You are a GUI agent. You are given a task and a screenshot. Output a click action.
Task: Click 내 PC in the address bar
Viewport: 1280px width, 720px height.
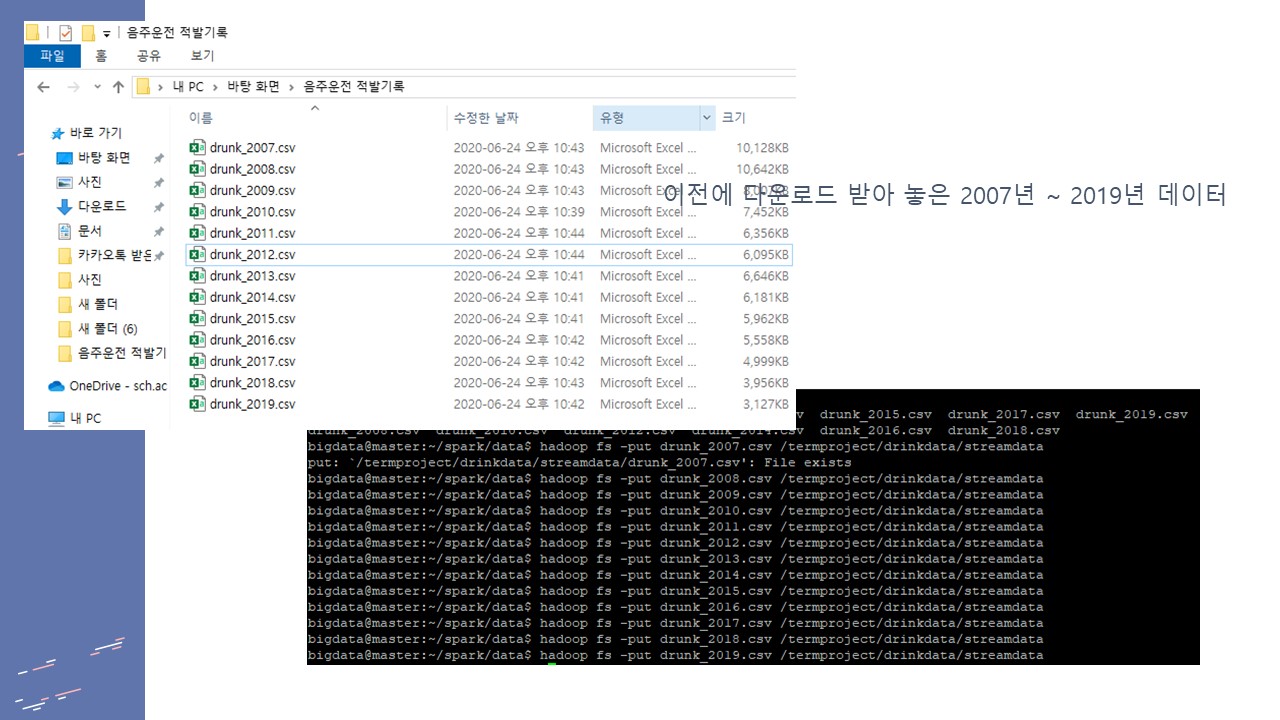(x=188, y=87)
